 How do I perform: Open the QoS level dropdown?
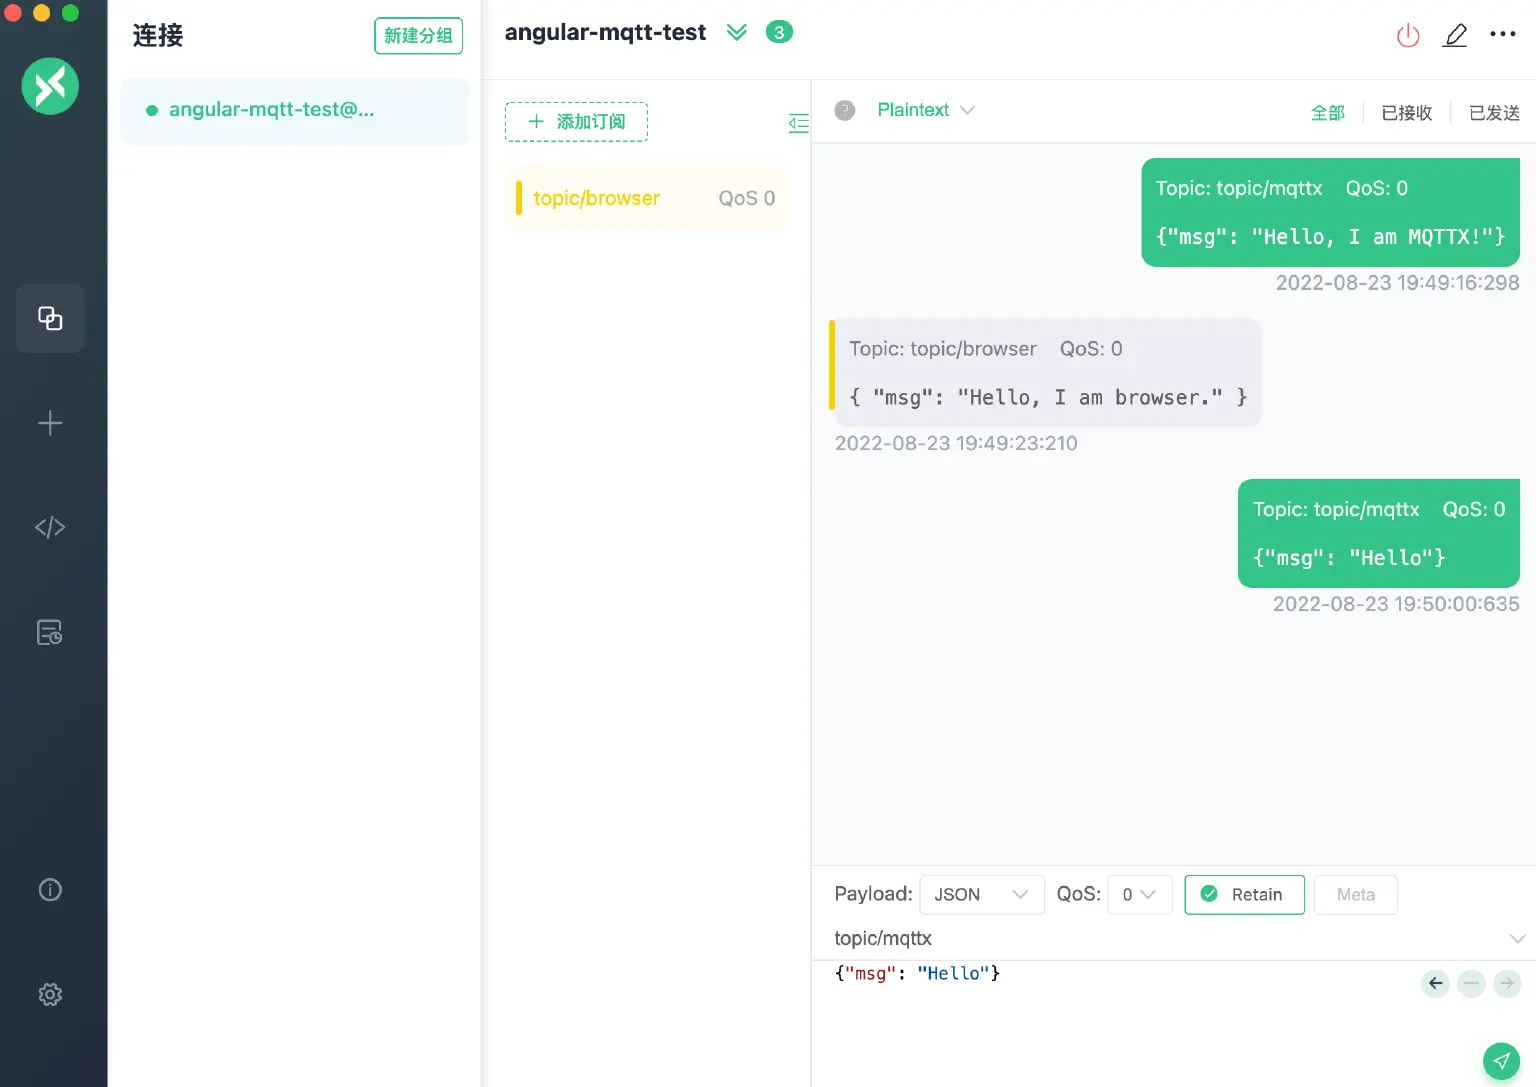[1139, 894]
